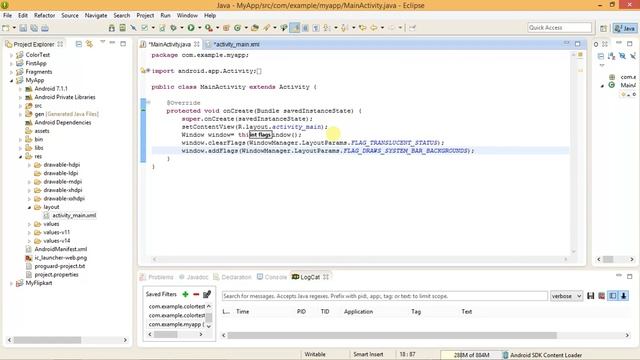The height and width of the screenshot is (360, 640).
Task: Click the Open Type folder icon
Action: point(255,28)
